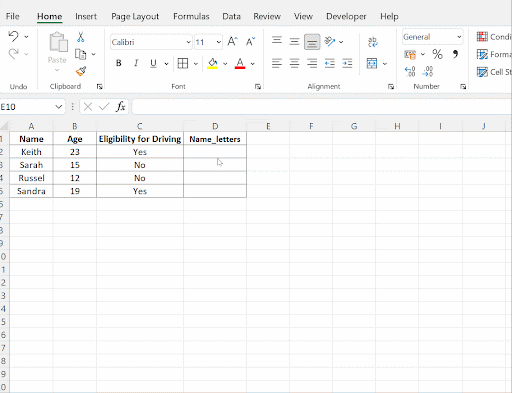Open Font dialog launcher
The height and width of the screenshot is (393, 512).
258,87
